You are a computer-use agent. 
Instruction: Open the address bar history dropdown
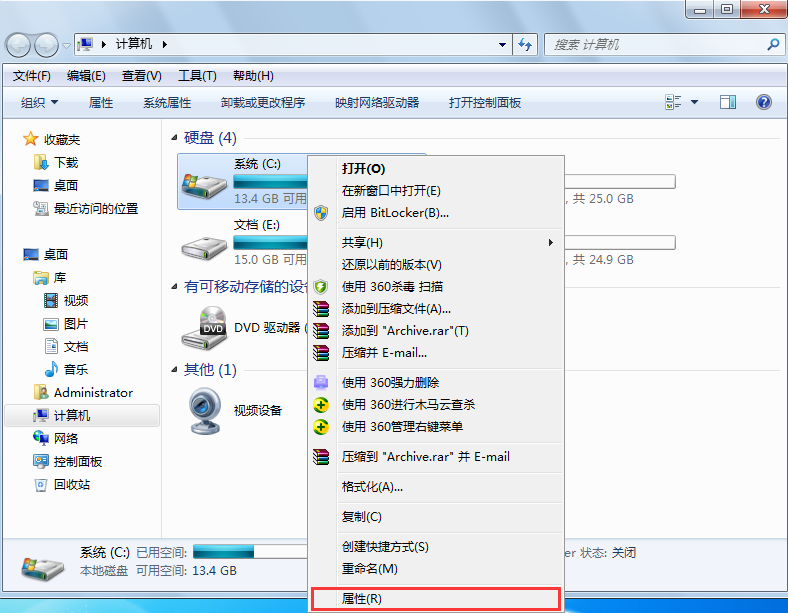click(503, 45)
